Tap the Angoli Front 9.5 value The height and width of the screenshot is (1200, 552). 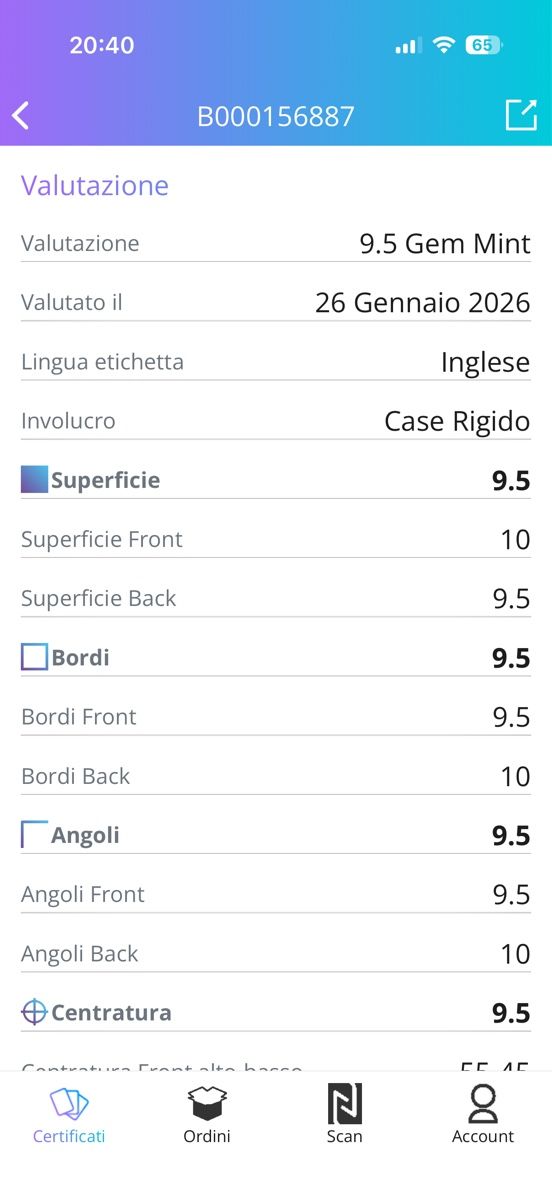click(x=511, y=894)
